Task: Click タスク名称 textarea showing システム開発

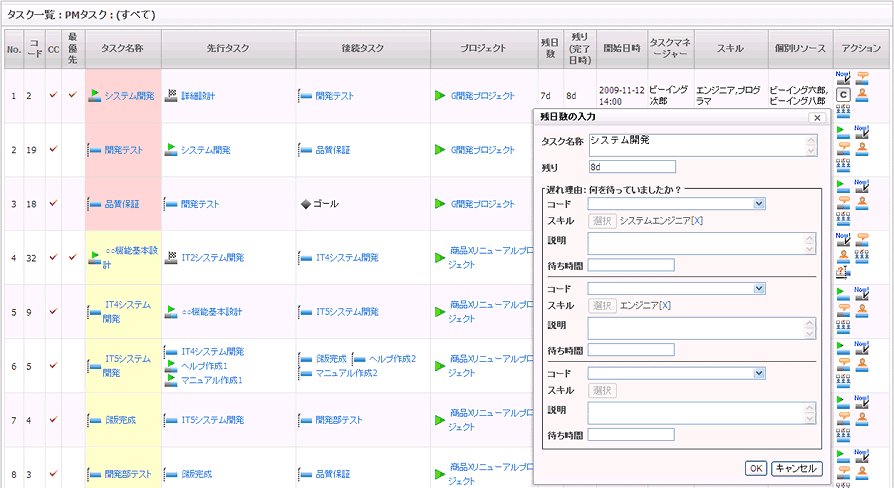Action: tap(703, 145)
